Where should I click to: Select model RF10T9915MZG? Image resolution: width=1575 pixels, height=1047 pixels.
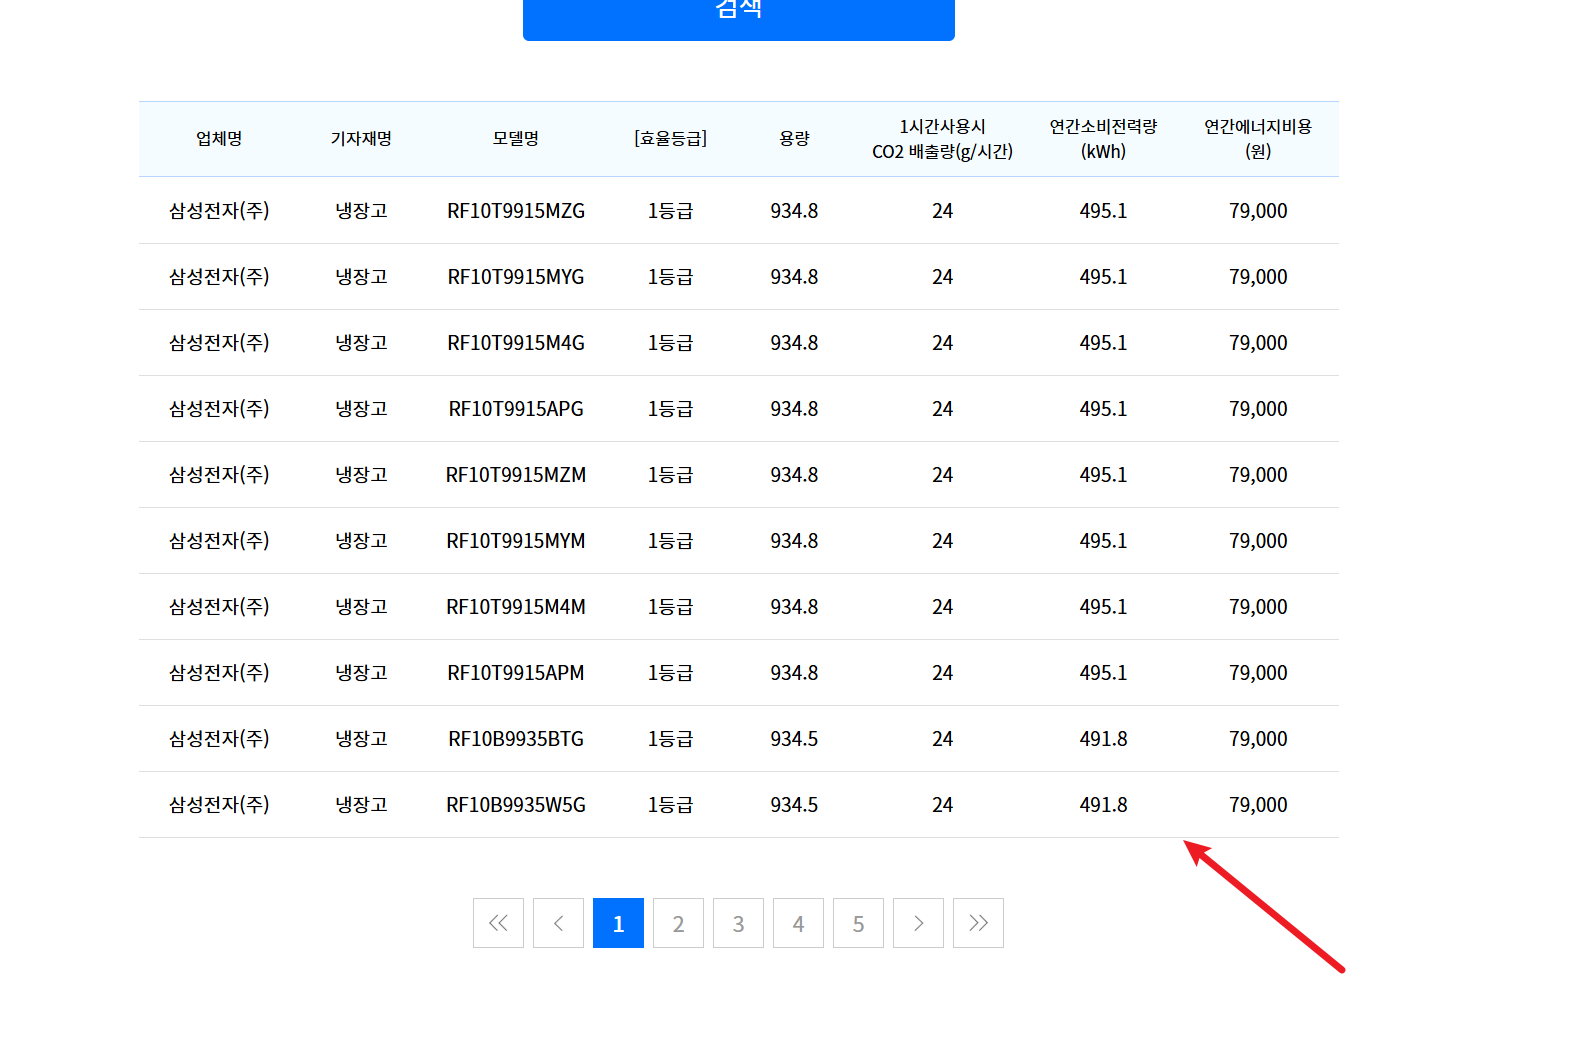[x=516, y=211]
